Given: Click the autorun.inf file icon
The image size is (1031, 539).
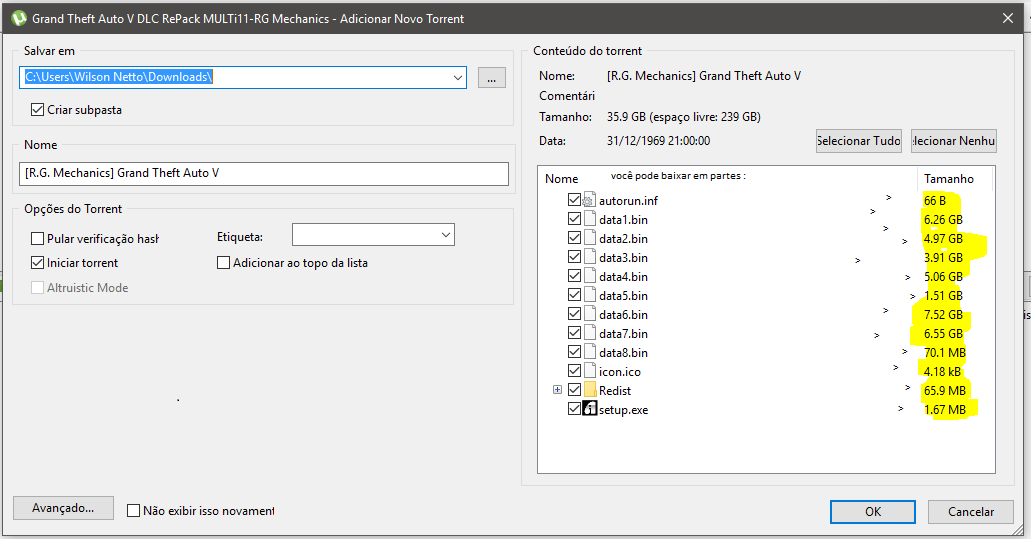Looking at the screenshot, I should pyautogui.click(x=589, y=200).
